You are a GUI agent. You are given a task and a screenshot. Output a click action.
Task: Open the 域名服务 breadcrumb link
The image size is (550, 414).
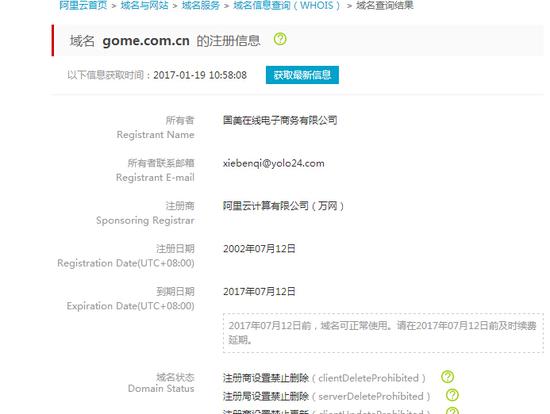coord(201,5)
